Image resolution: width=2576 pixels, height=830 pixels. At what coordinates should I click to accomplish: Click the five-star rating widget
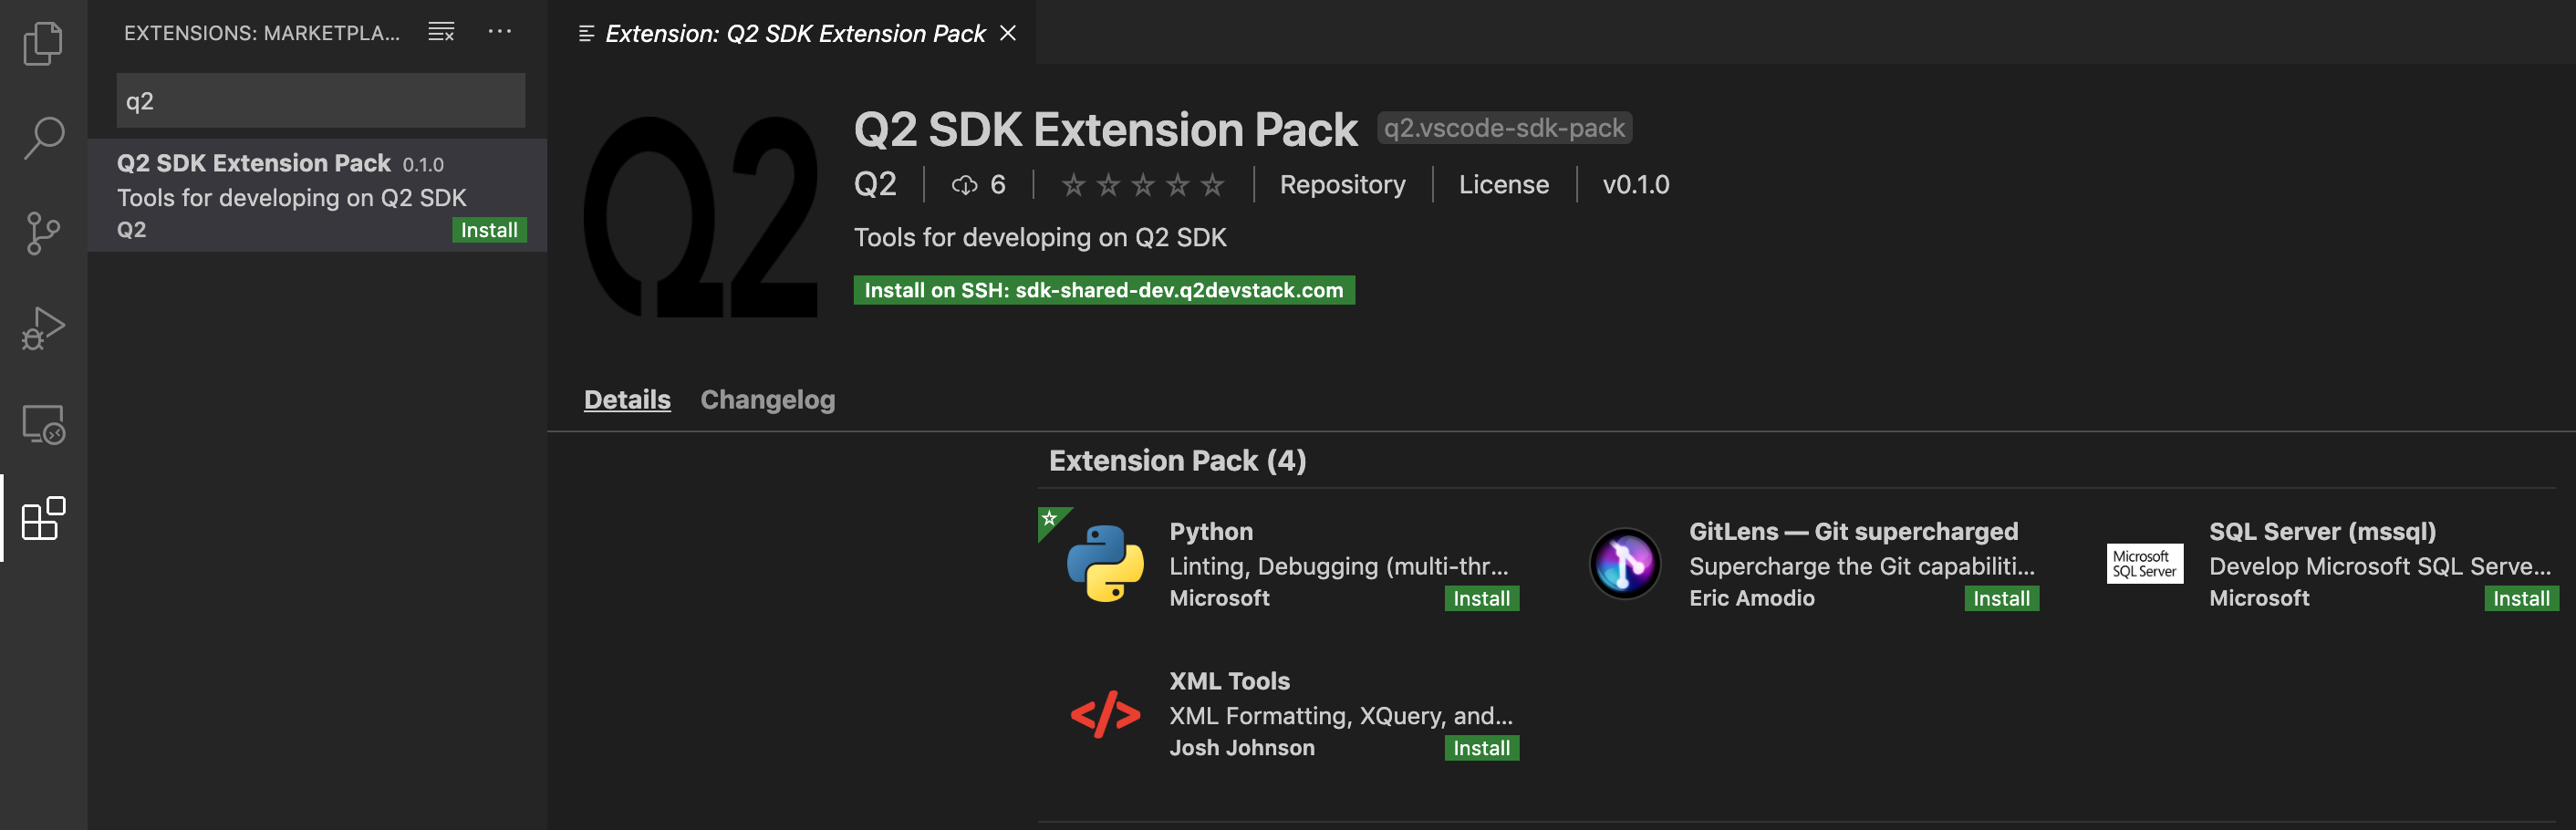(1143, 185)
